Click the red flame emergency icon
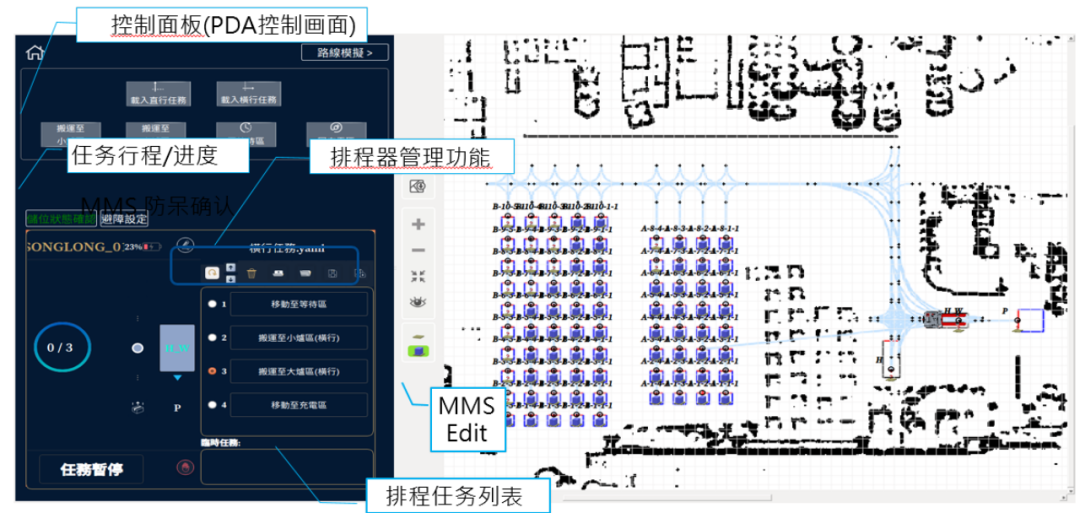 coord(184,466)
